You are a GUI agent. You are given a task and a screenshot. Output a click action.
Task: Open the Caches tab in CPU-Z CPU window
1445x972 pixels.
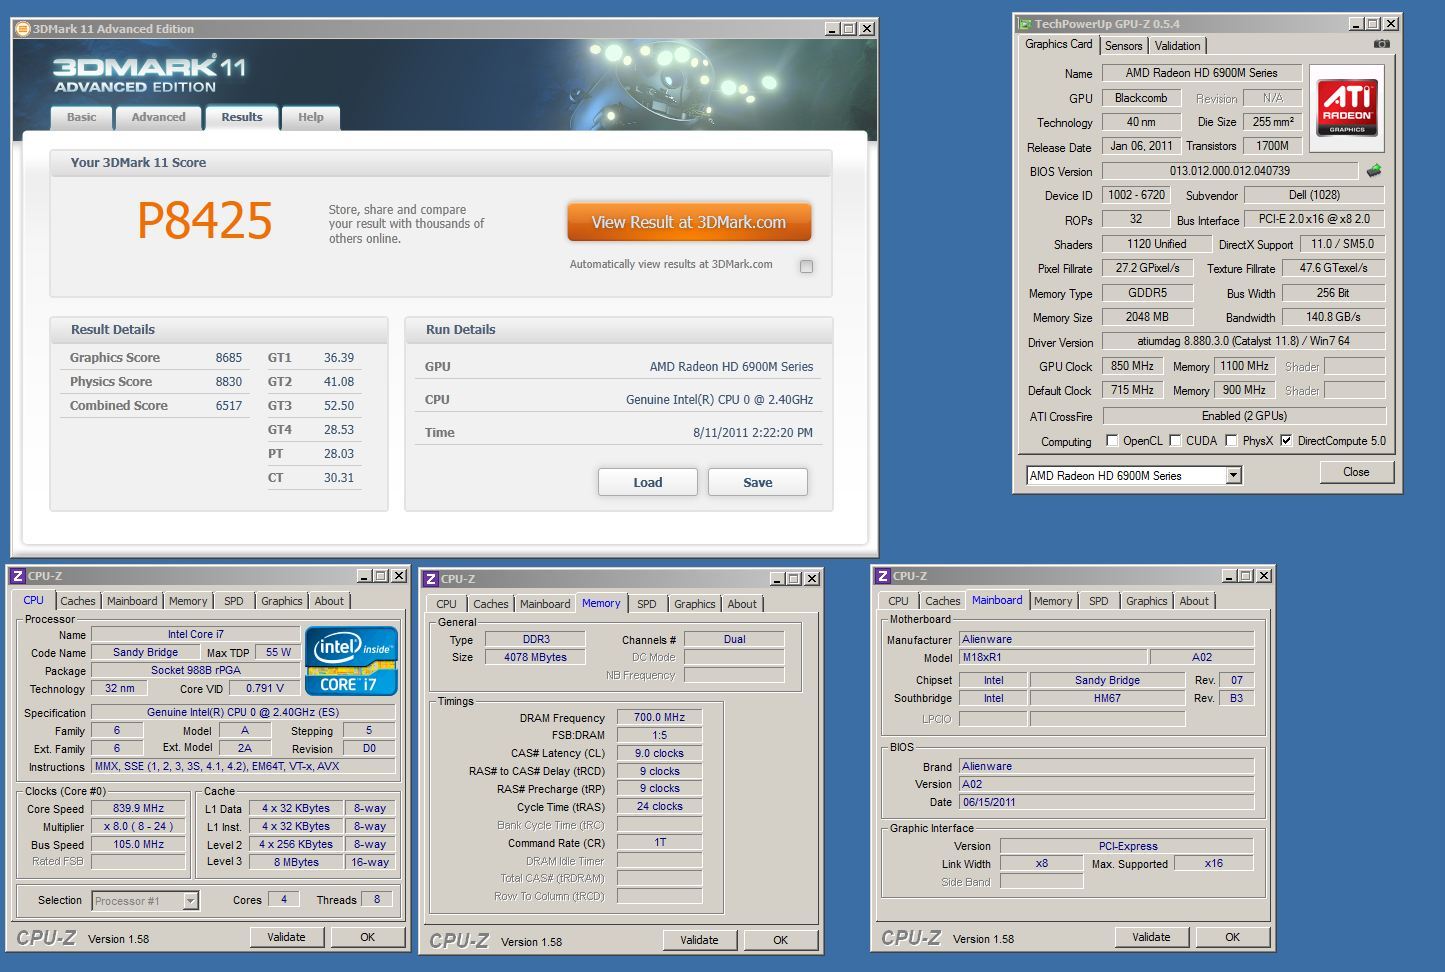[77, 601]
